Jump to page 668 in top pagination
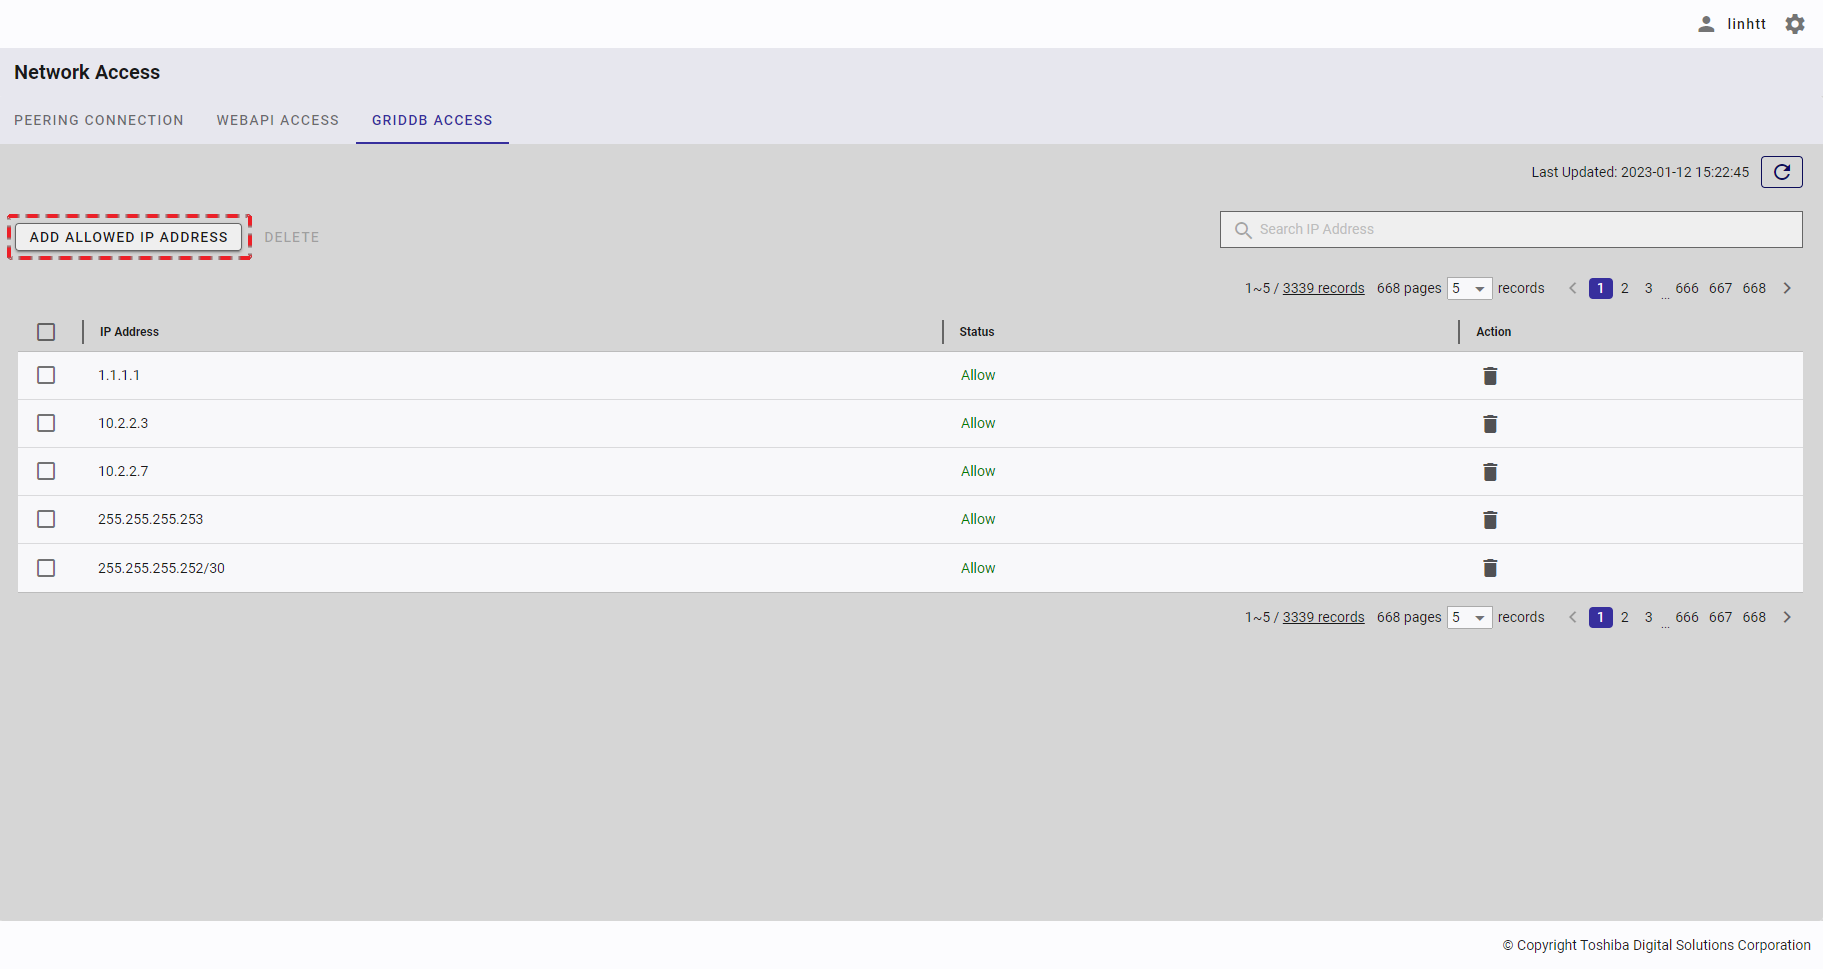Screen dimensions: 1823x969 (1754, 289)
